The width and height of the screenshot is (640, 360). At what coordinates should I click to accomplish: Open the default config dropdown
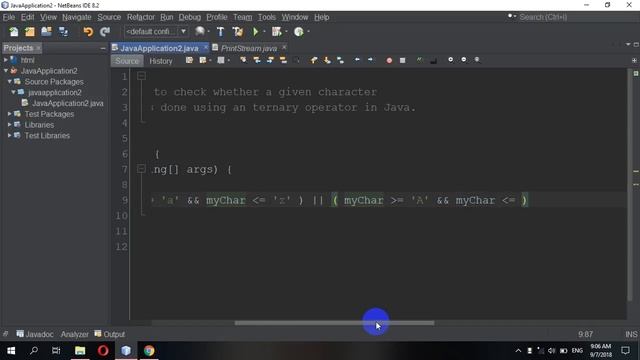coord(156,31)
